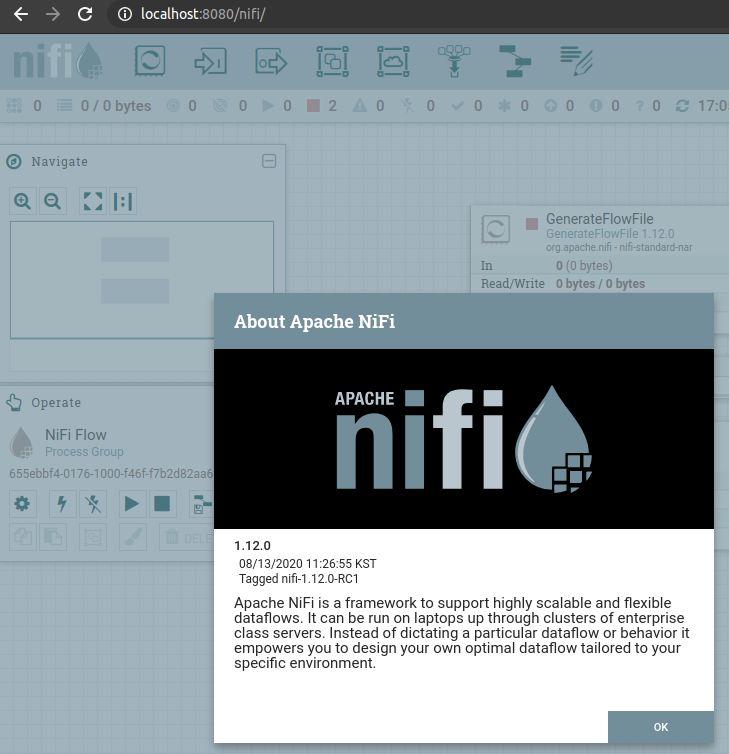729x754 pixels.
Task: Go forward in browser history
Action: coord(53,14)
